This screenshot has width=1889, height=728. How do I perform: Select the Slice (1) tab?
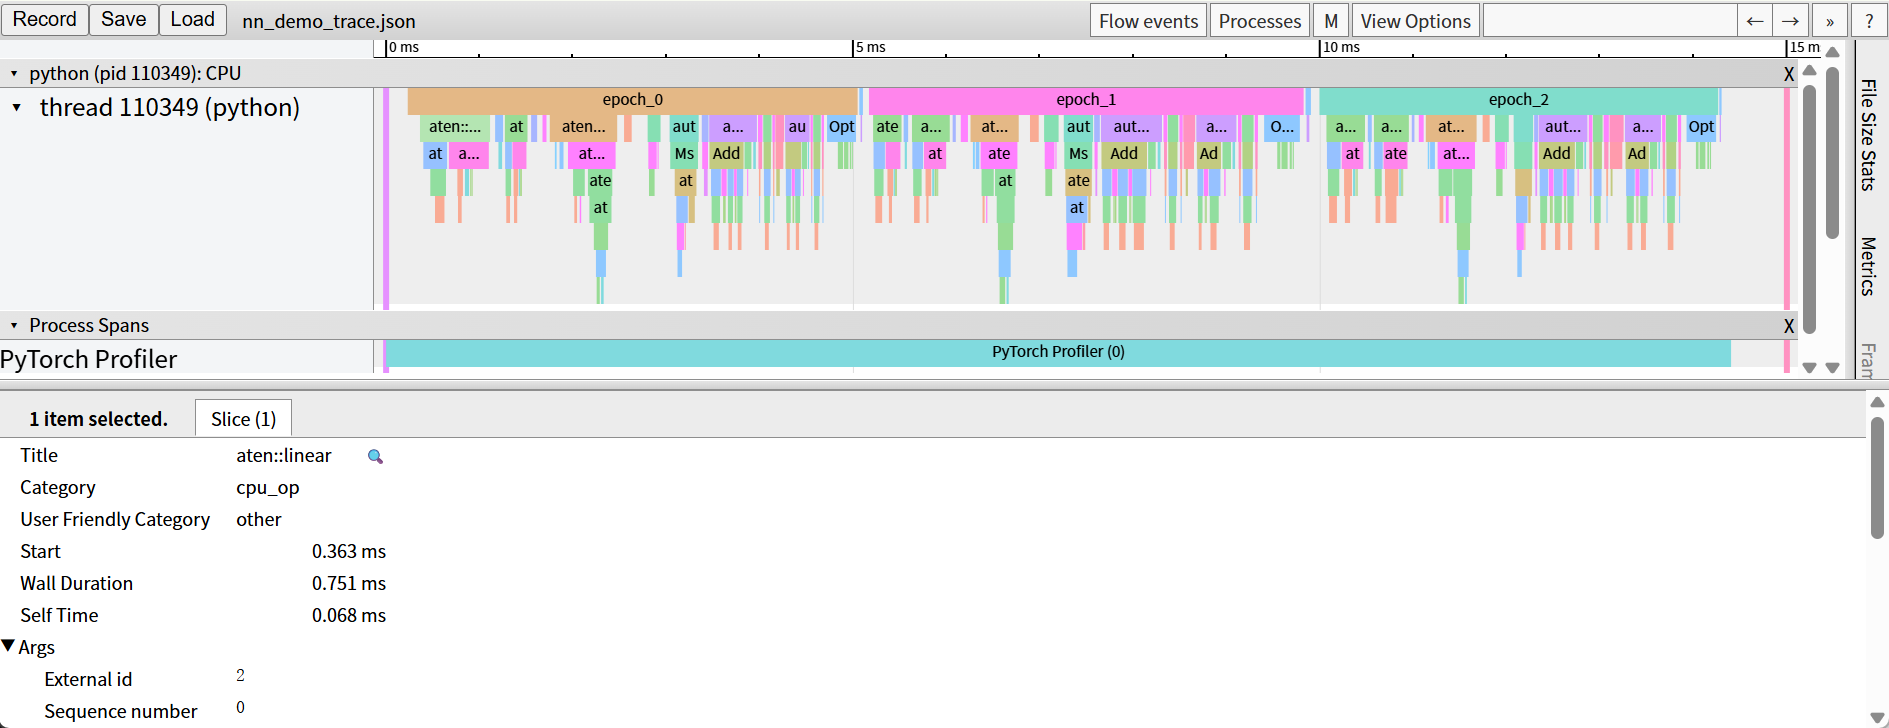pos(243,419)
